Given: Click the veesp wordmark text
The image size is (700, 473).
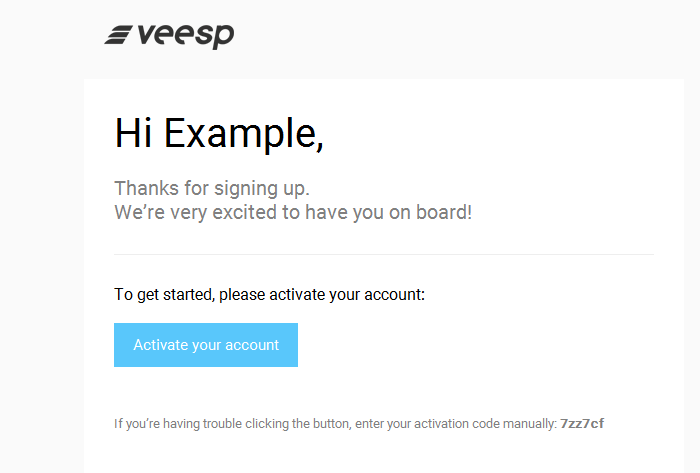Looking at the screenshot, I should 186,36.
